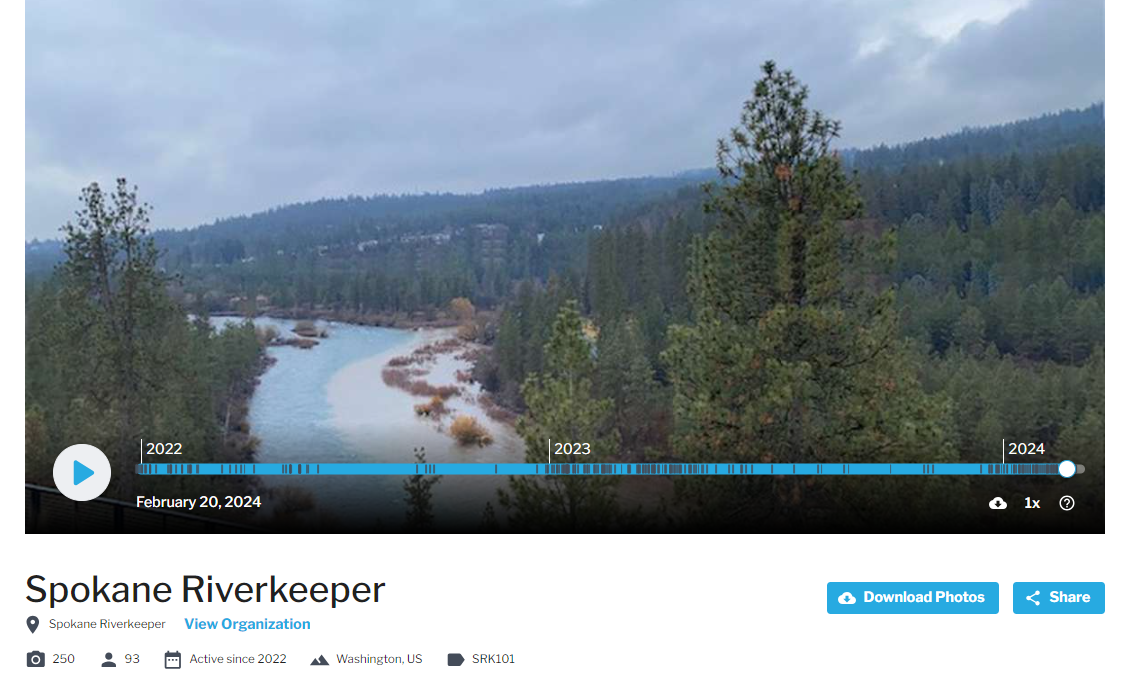Click the location pin icon
This screenshot has height=676, width=1133.
click(33, 625)
